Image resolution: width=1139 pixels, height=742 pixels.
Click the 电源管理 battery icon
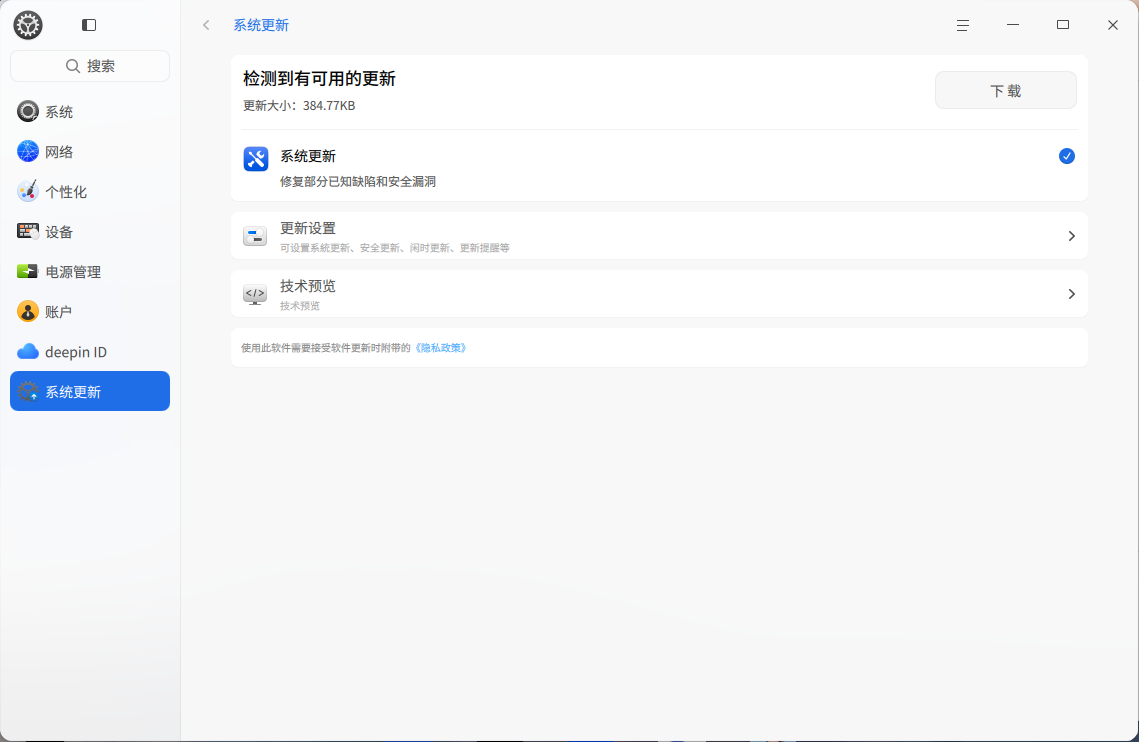(28, 271)
